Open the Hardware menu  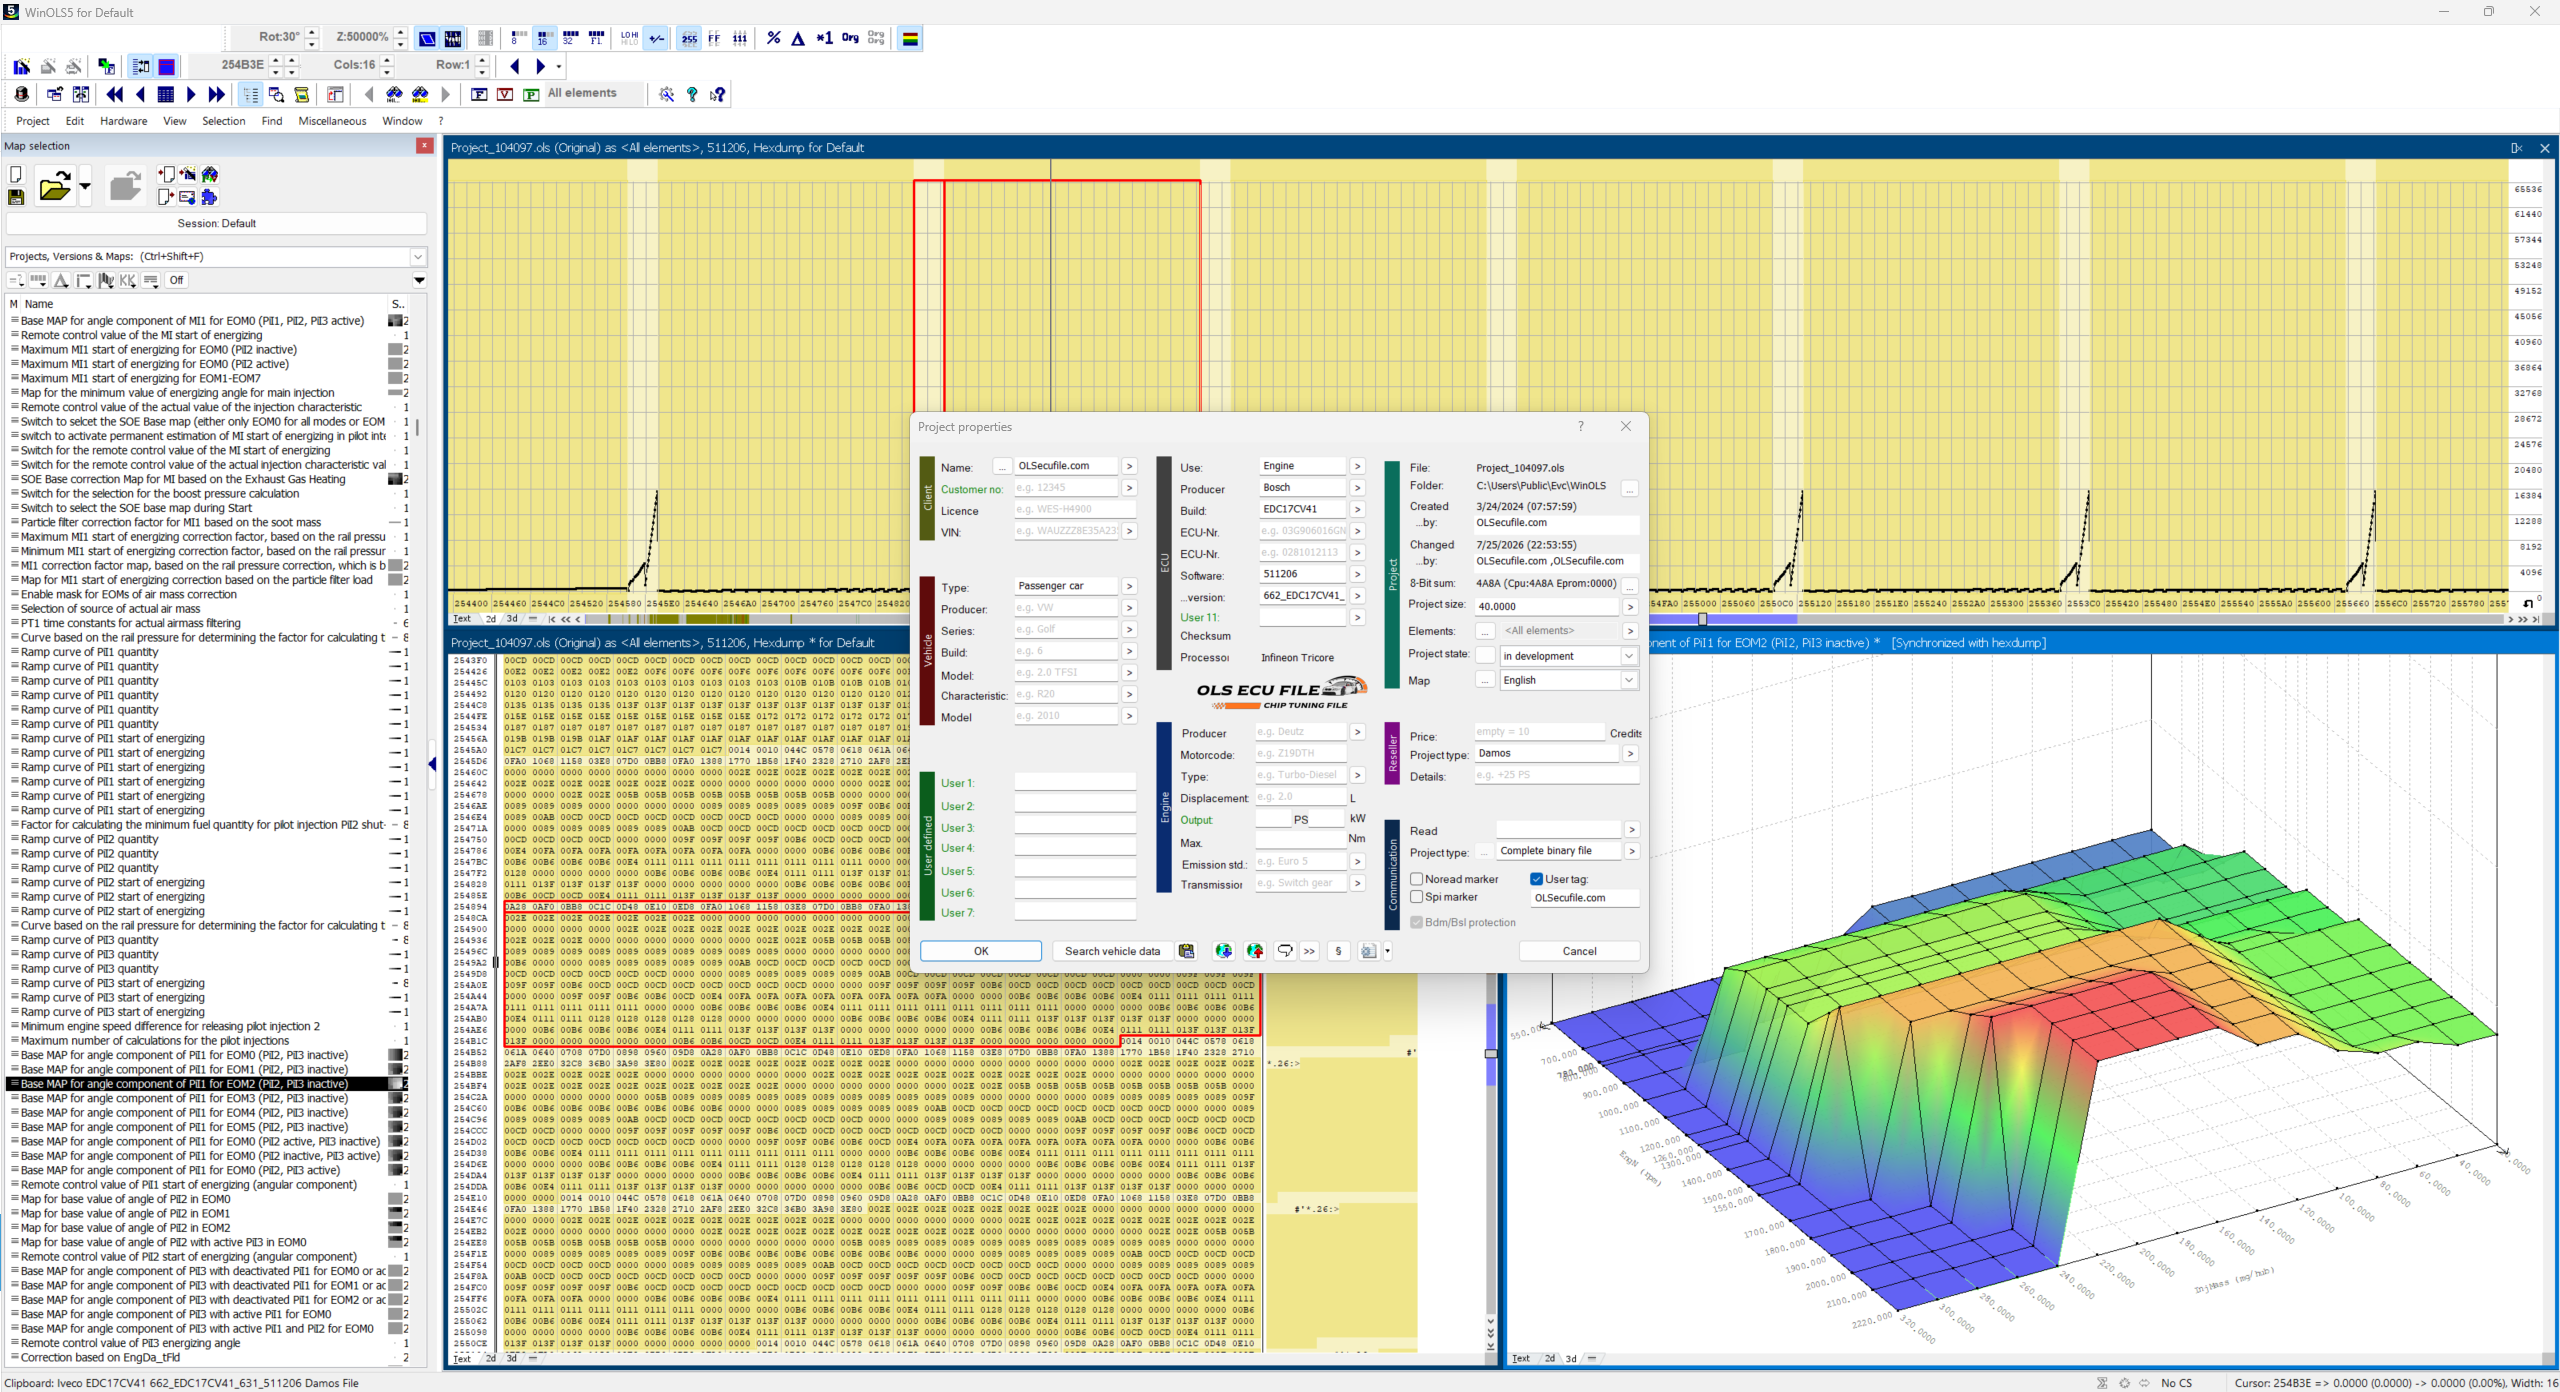pos(124,121)
